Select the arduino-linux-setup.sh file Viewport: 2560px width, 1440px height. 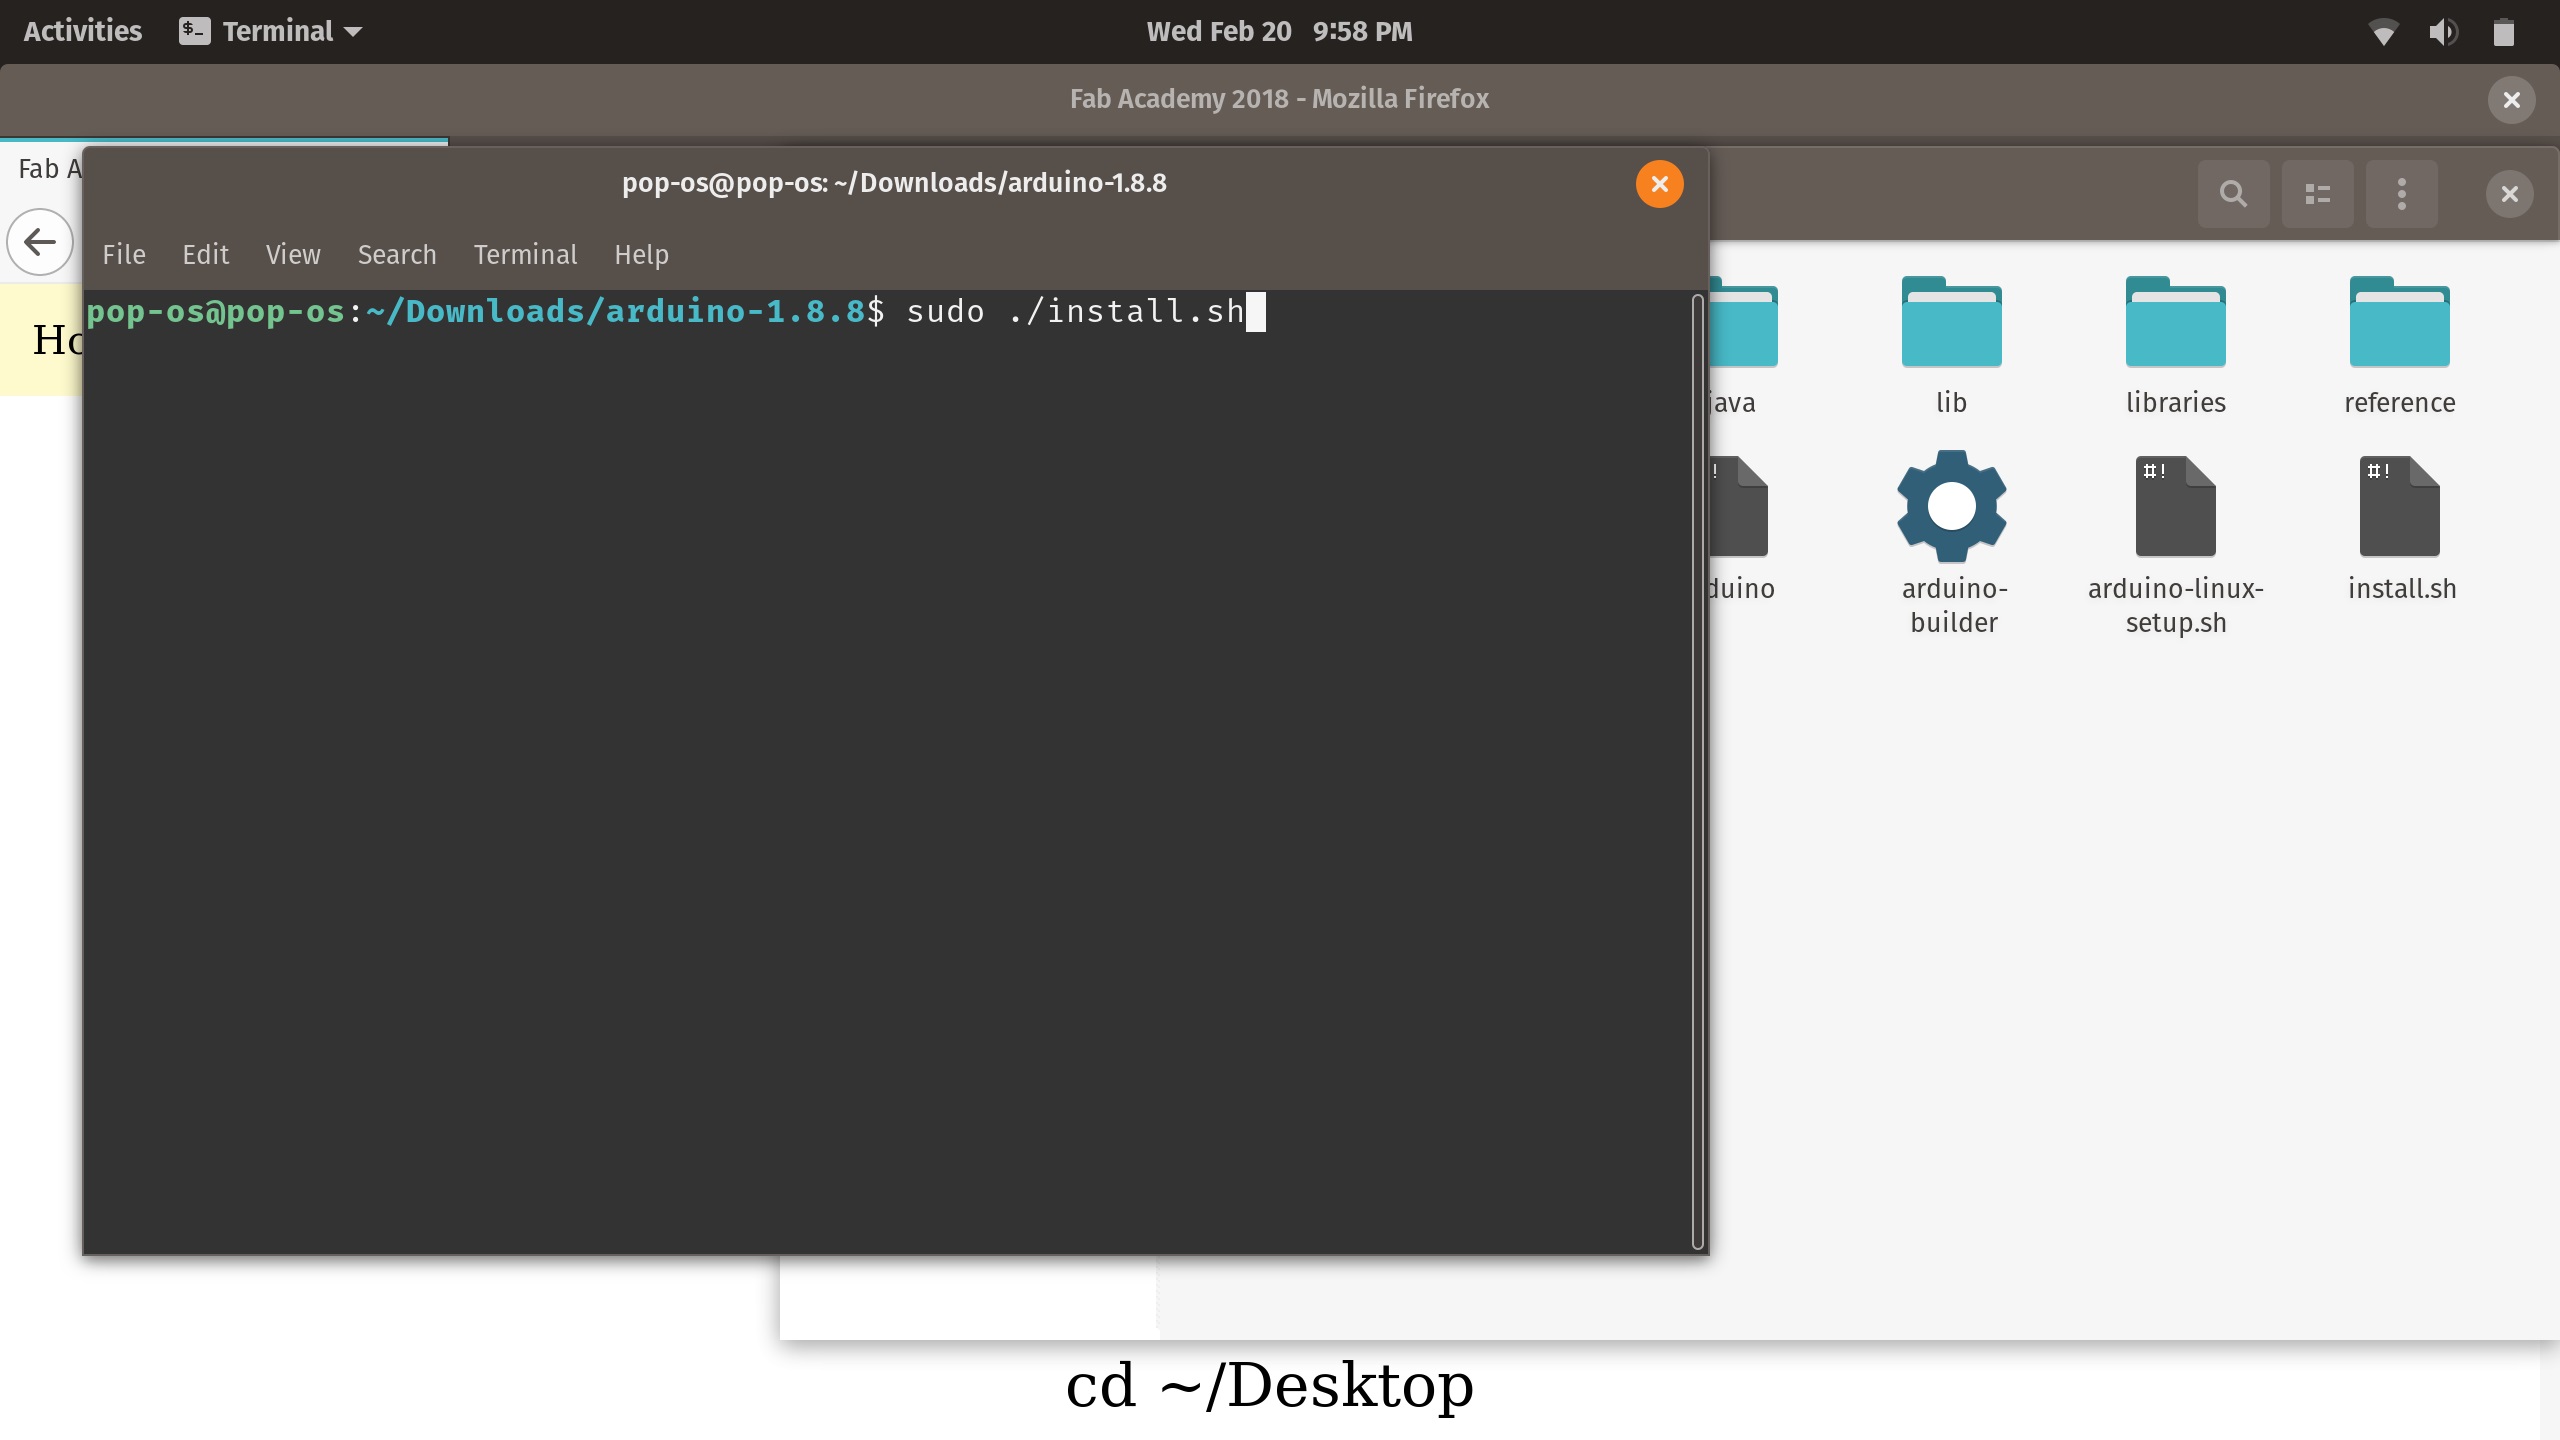tap(2175, 508)
